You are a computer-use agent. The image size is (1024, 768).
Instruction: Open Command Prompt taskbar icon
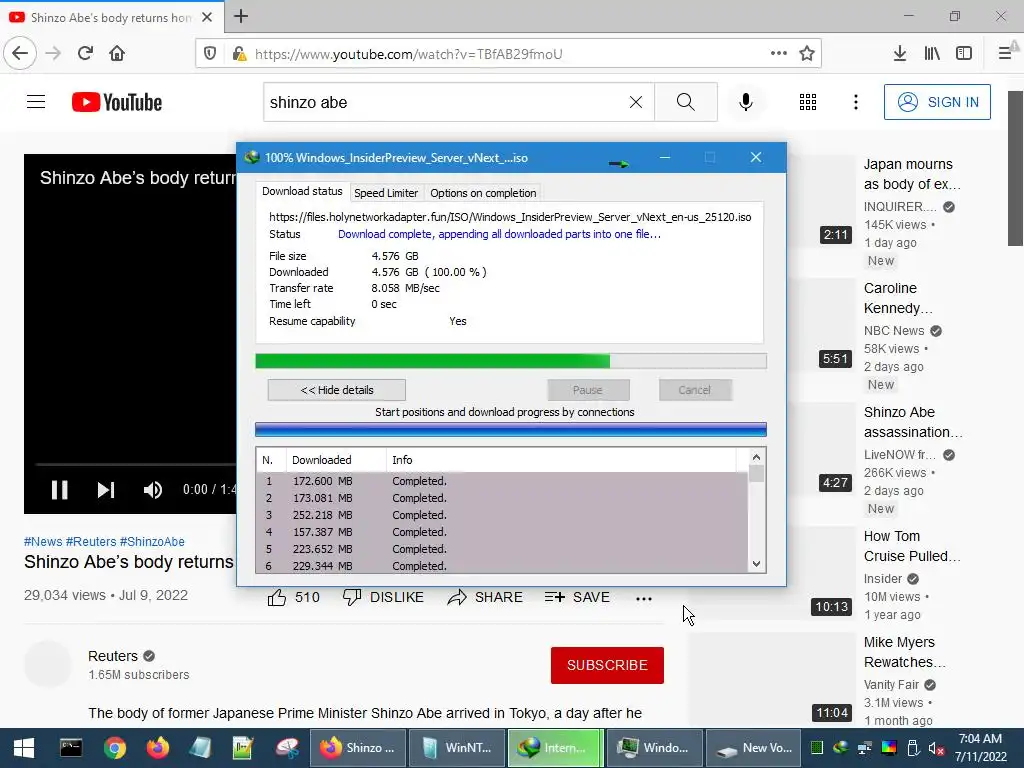tap(71, 748)
